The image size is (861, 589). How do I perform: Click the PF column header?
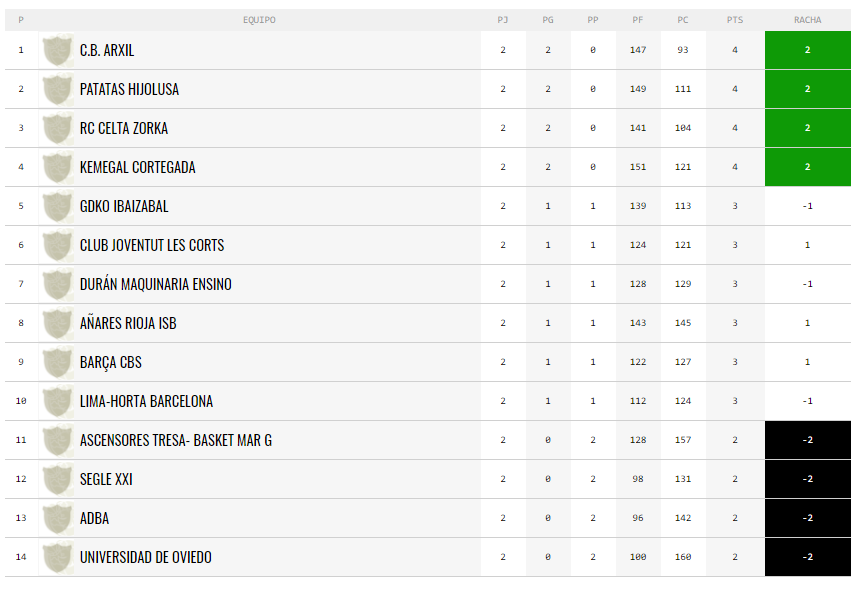tap(638, 20)
